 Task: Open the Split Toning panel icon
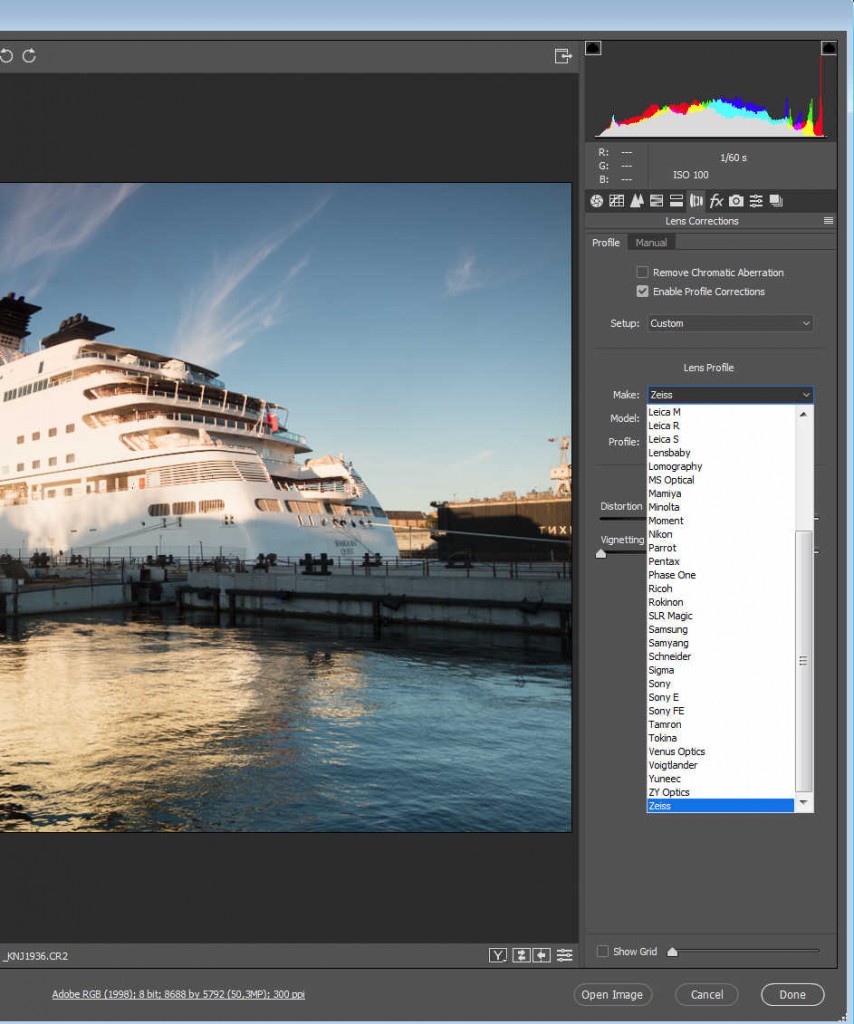point(677,201)
